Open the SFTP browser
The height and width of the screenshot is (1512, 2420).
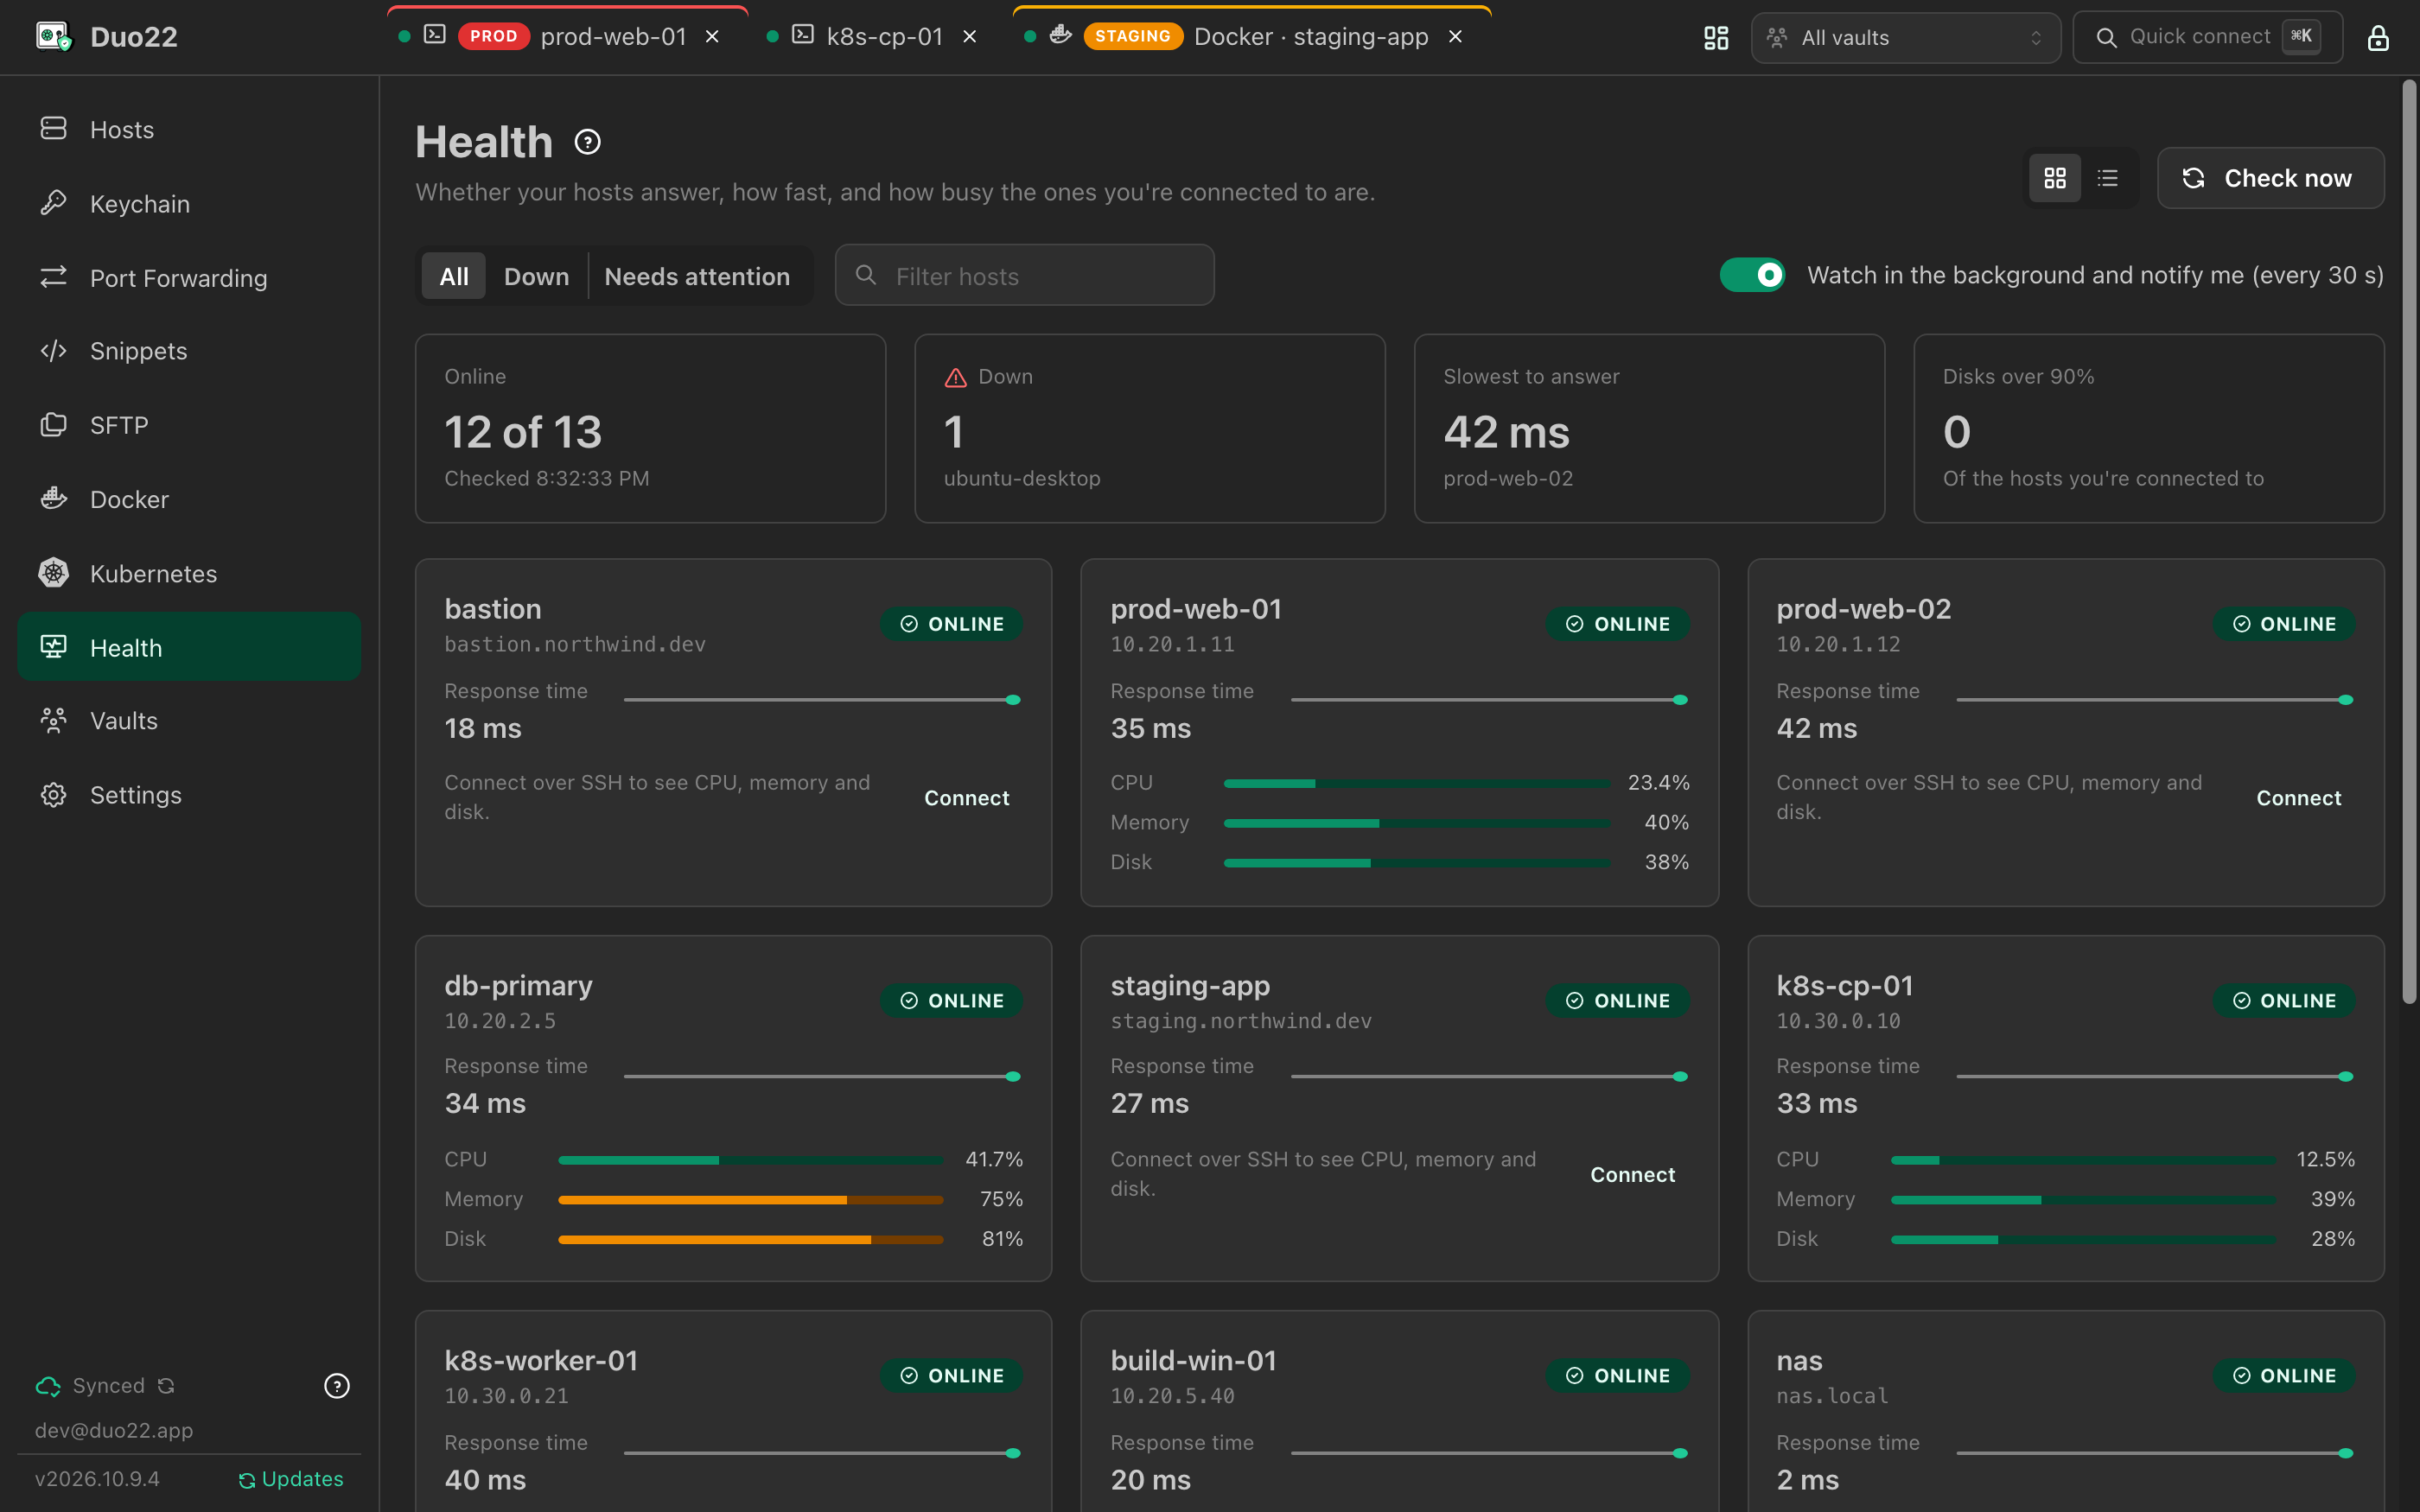189,425
